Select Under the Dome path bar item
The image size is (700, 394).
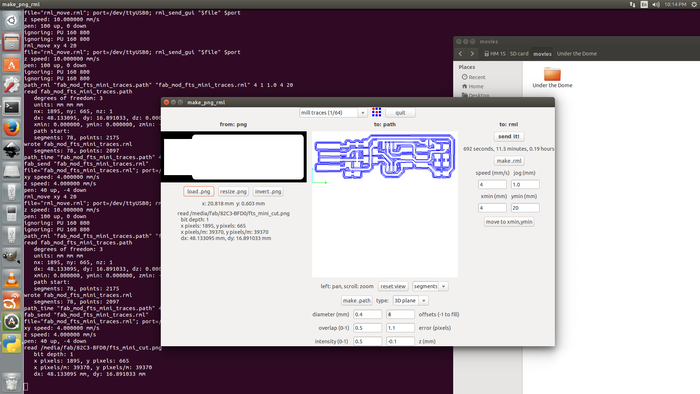click(576, 54)
